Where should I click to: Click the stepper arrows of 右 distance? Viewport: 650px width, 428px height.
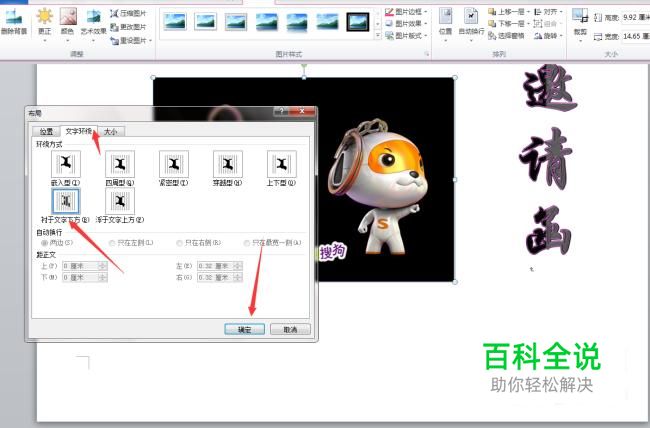(x=238, y=277)
